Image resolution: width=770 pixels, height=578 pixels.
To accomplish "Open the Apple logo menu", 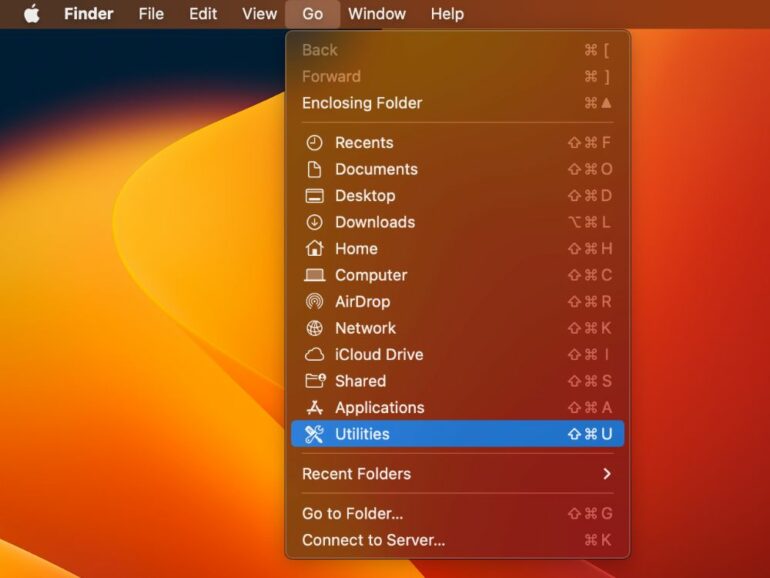I will (x=32, y=14).
